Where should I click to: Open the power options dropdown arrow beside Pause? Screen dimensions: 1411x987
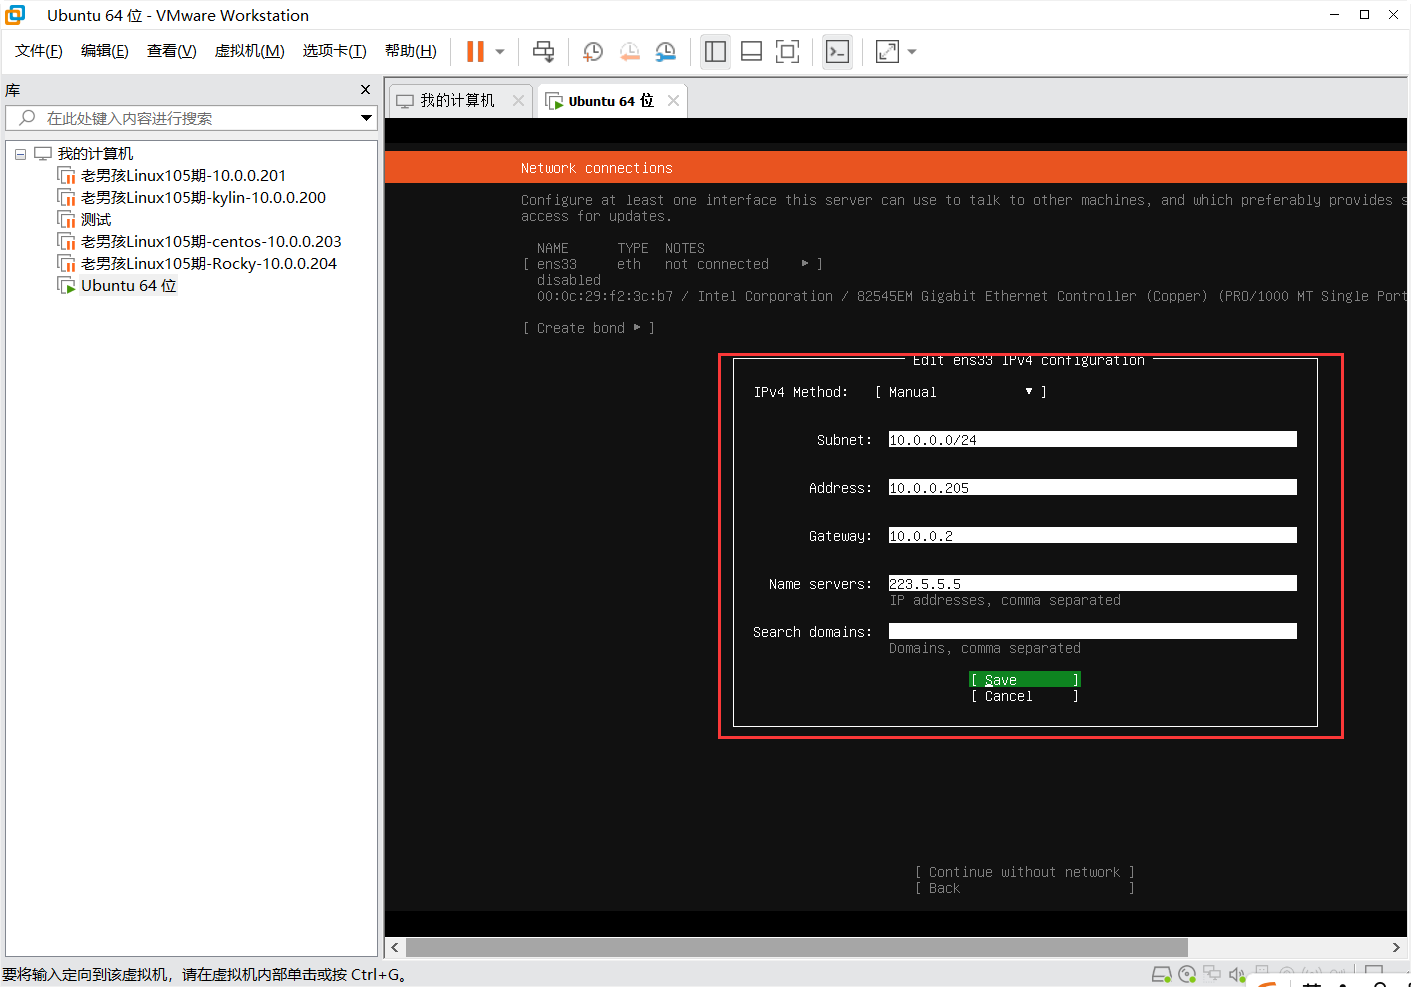point(500,52)
